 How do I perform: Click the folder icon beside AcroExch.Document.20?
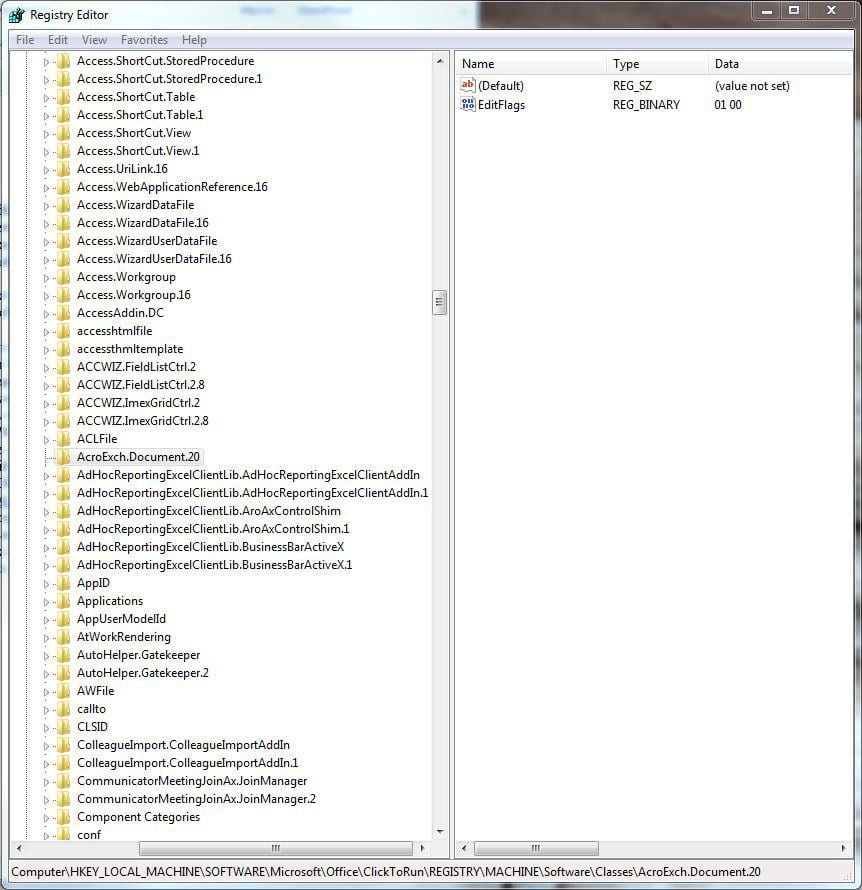62,456
